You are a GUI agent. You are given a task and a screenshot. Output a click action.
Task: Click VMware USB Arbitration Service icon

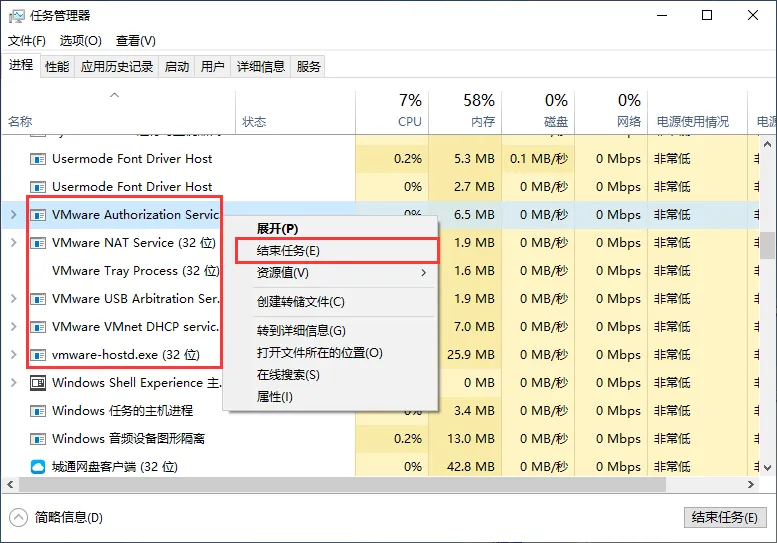[x=38, y=299]
